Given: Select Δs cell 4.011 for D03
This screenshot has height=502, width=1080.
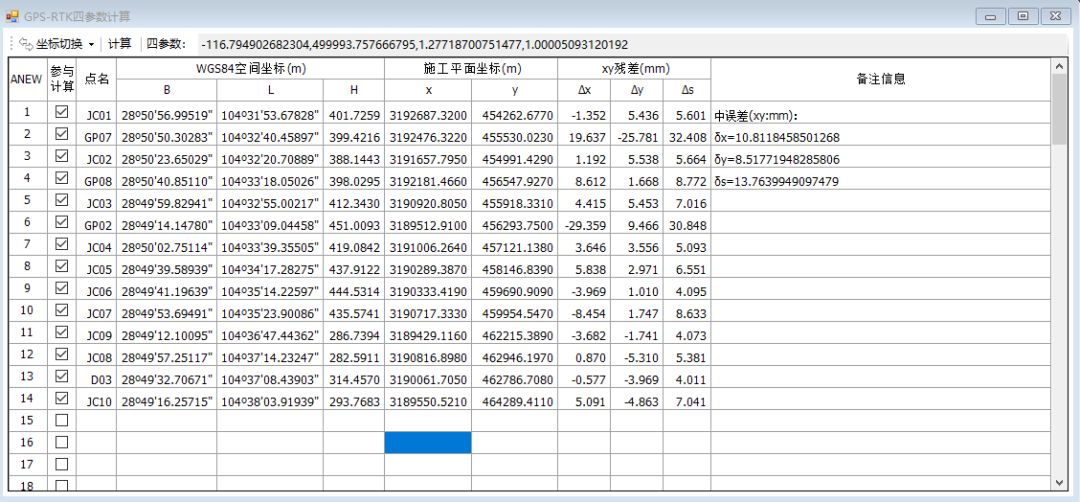Looking at the screenshot, I should [687, 379].
